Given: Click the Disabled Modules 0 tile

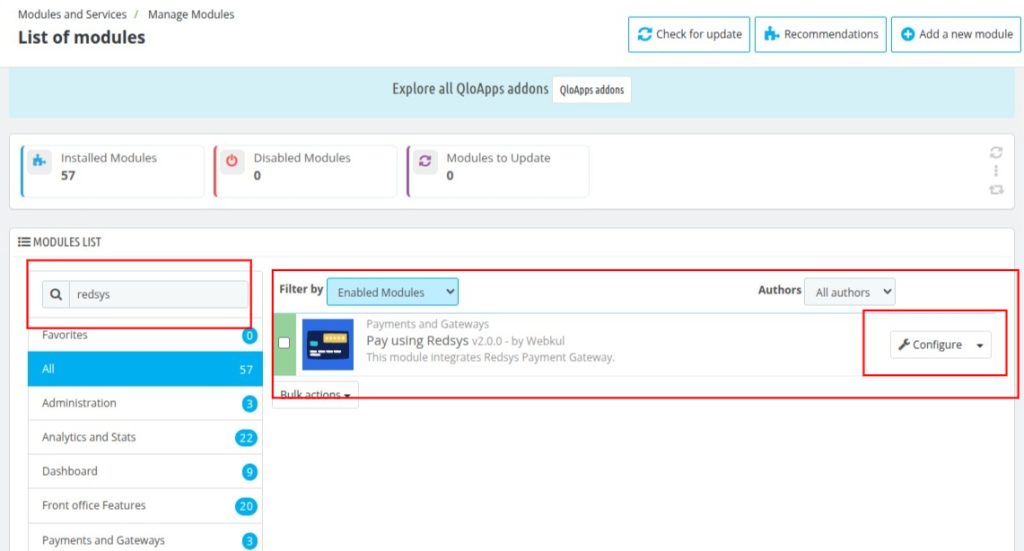Looking at the screenshot, I should (305, 171).
